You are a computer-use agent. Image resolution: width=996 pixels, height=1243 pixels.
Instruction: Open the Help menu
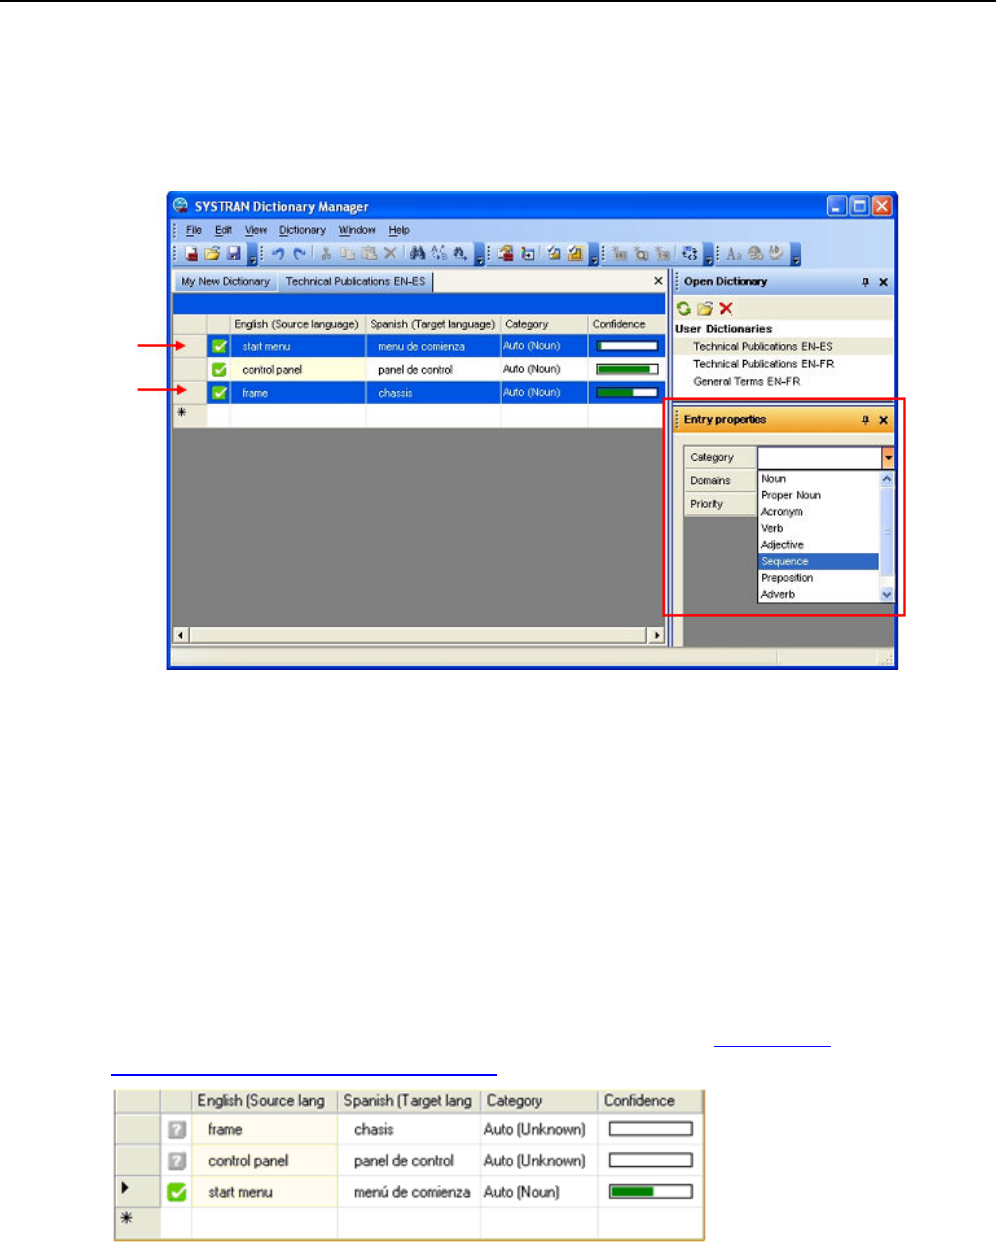pyautogui.click(x=399, y=230)
